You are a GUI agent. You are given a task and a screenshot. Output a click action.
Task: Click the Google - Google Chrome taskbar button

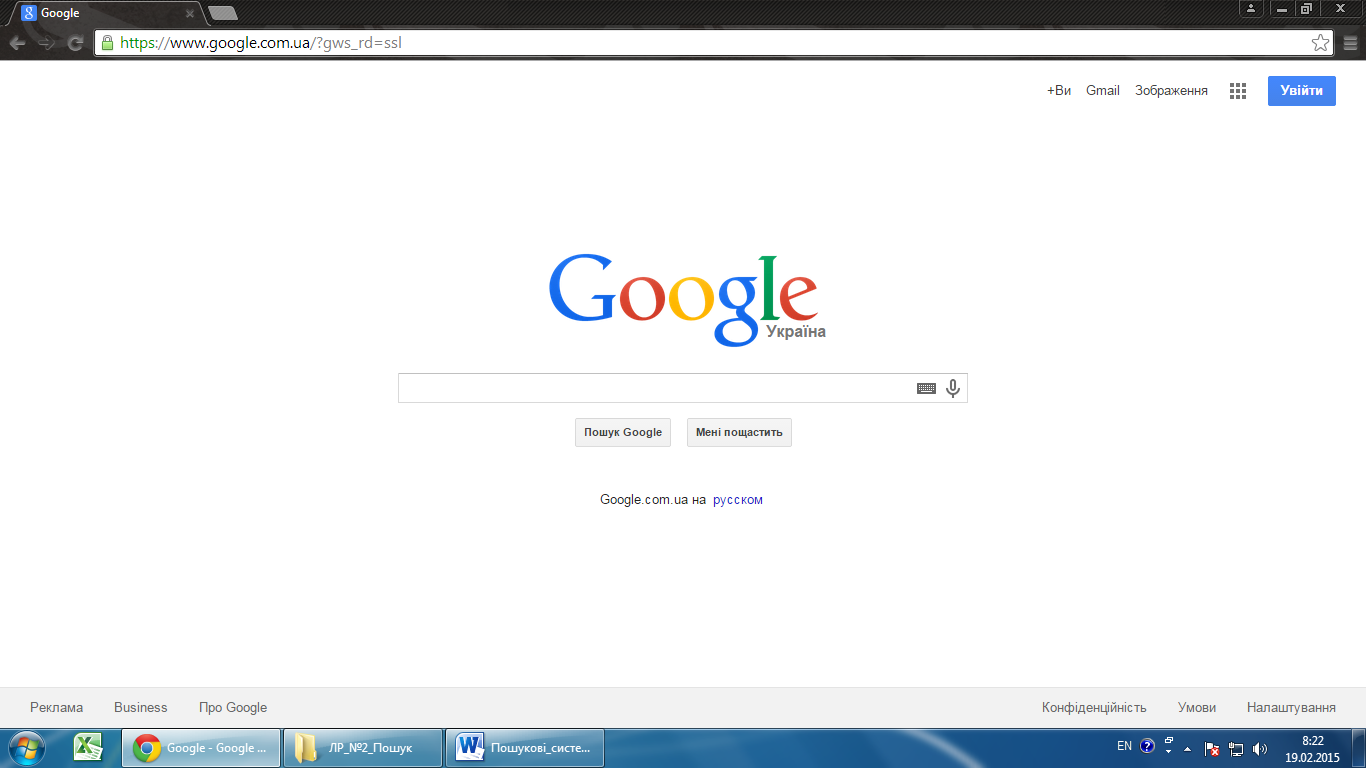pyautogui.click(x=201, y=747)
